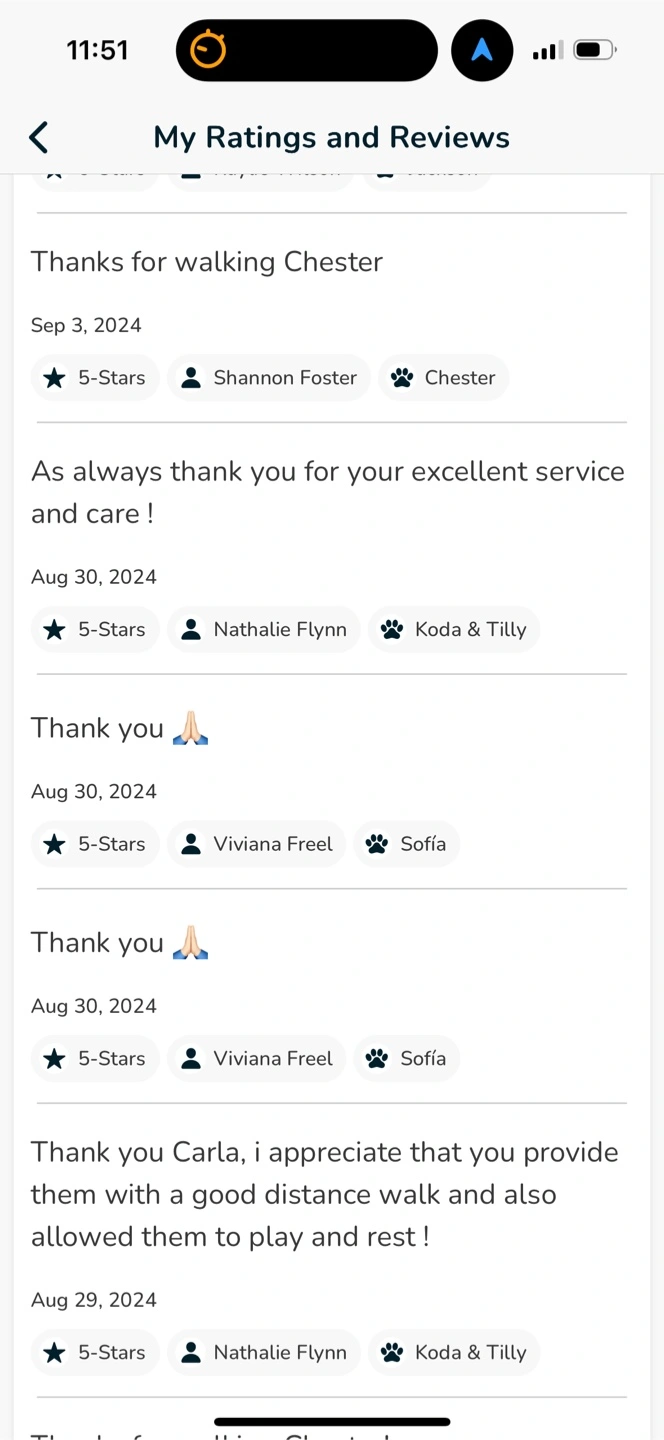The image size is (664, 1440).
Task: Tap the Aug 29 Koda & Tilly chip
Action: point(454,1353)
